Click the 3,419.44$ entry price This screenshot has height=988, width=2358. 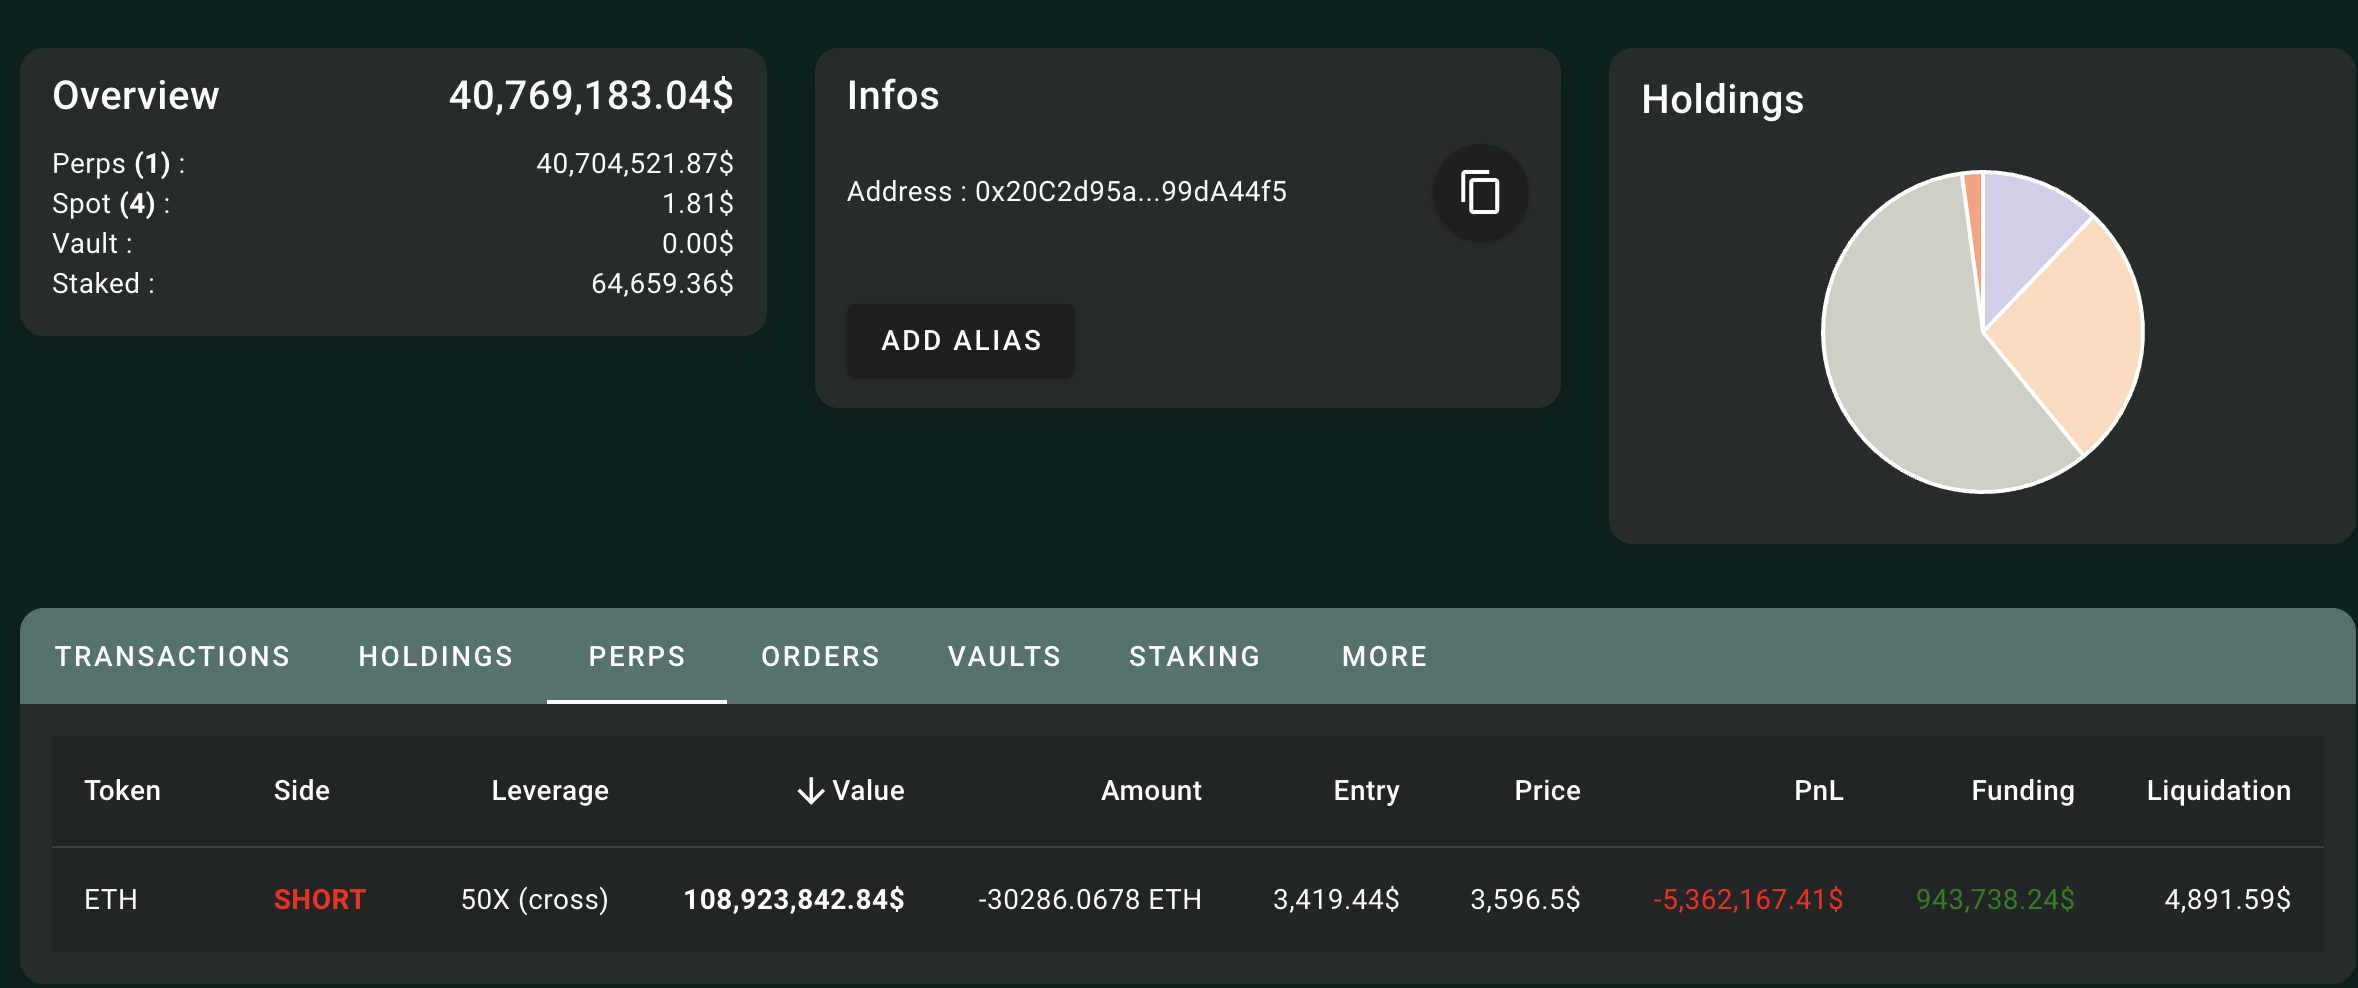click(1336, 900)
